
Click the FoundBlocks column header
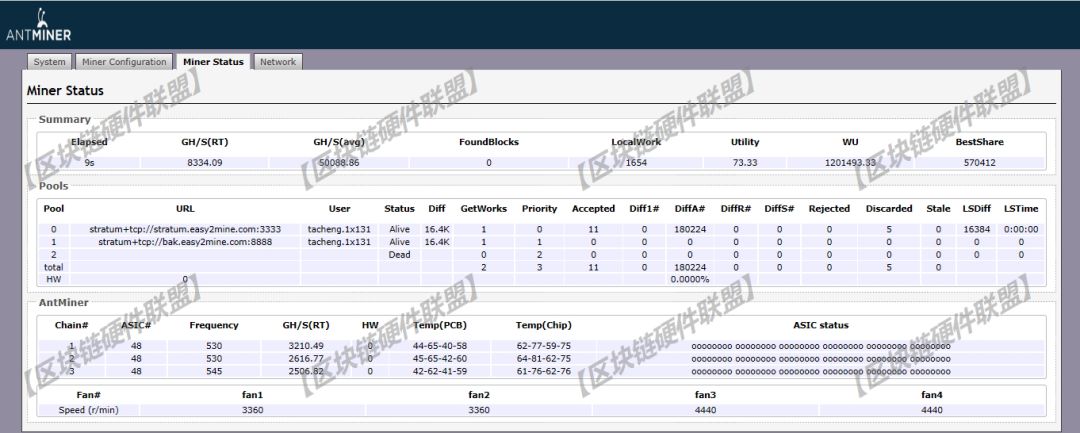tap(489, 142)
